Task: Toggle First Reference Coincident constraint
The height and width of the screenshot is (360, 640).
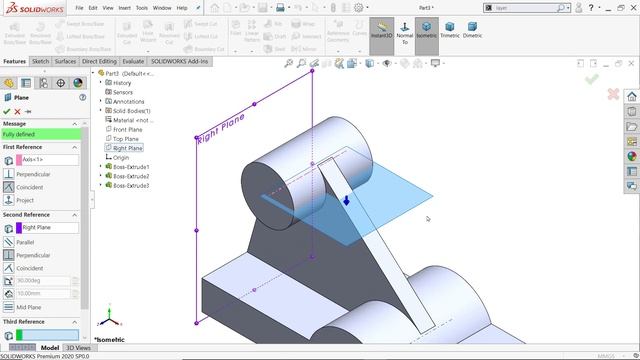Action: [9, 187]
